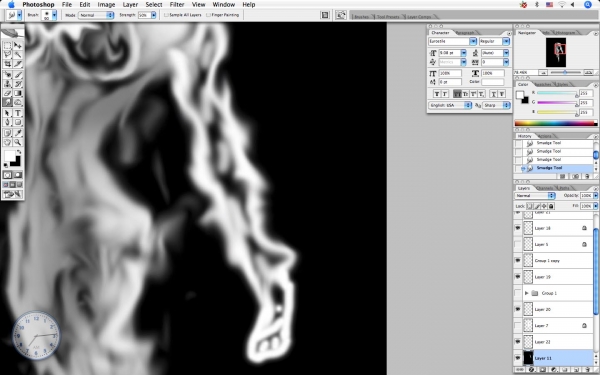Show Group 1 visibility box
The width and height of the screenshot is (600, 375).
click(x=518, y=293)
